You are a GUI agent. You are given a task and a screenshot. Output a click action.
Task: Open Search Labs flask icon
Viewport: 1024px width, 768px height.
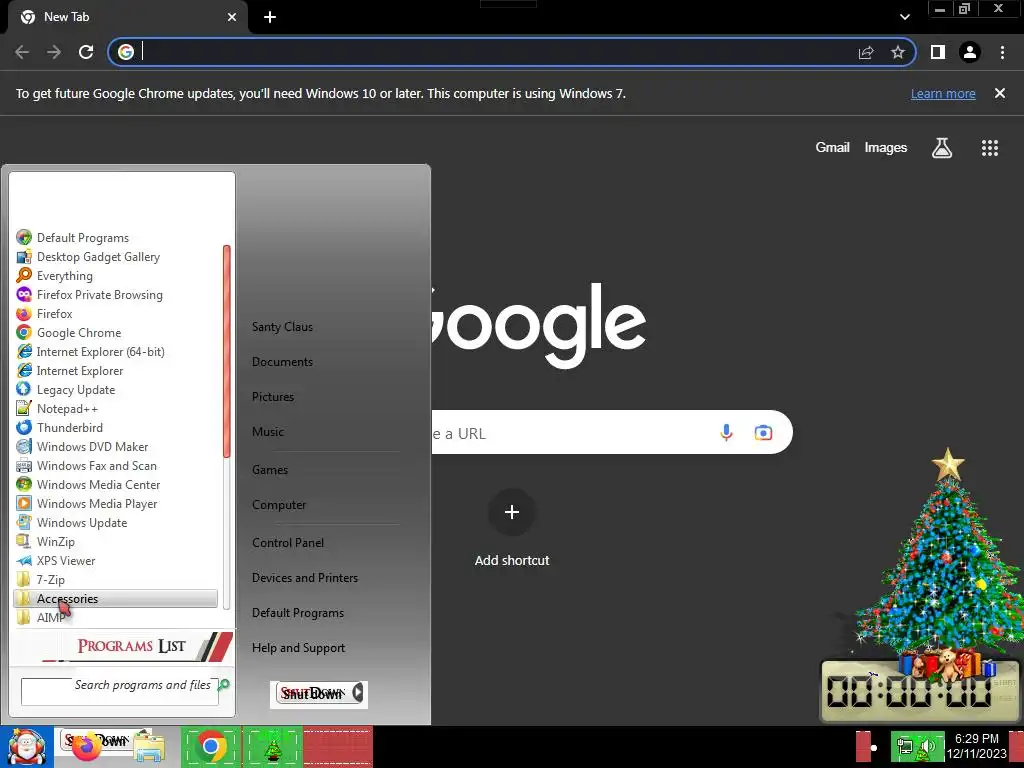point(942,148)
